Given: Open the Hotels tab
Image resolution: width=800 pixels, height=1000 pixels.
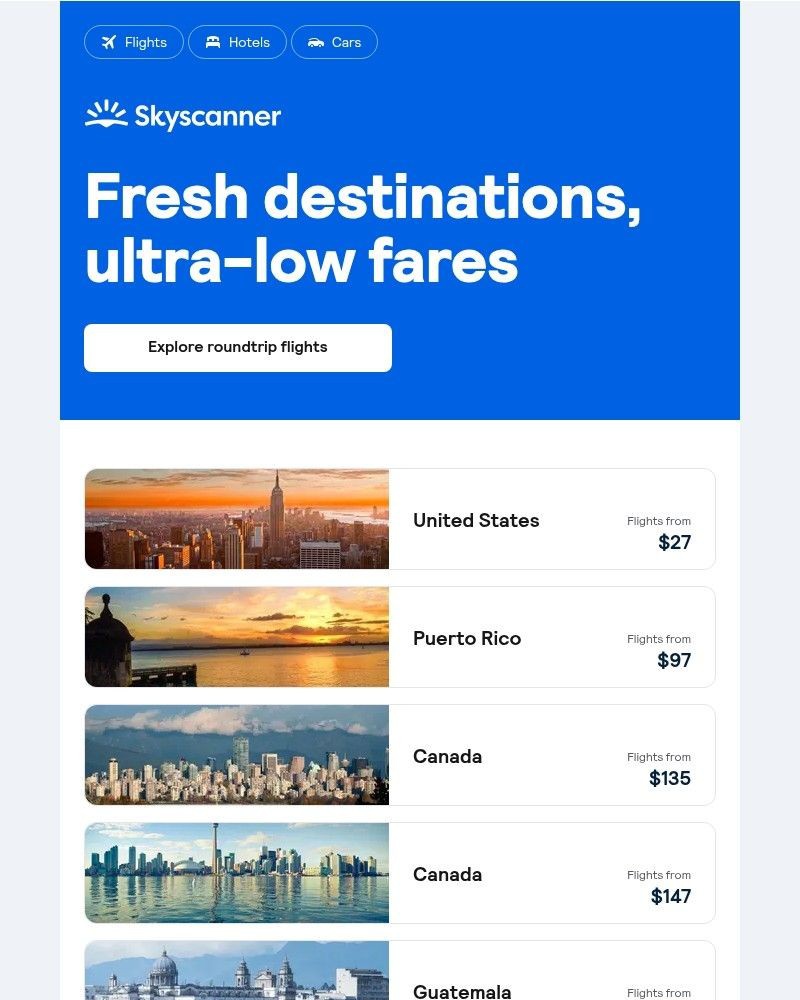Looking at the screenshot, I should 238,42.
